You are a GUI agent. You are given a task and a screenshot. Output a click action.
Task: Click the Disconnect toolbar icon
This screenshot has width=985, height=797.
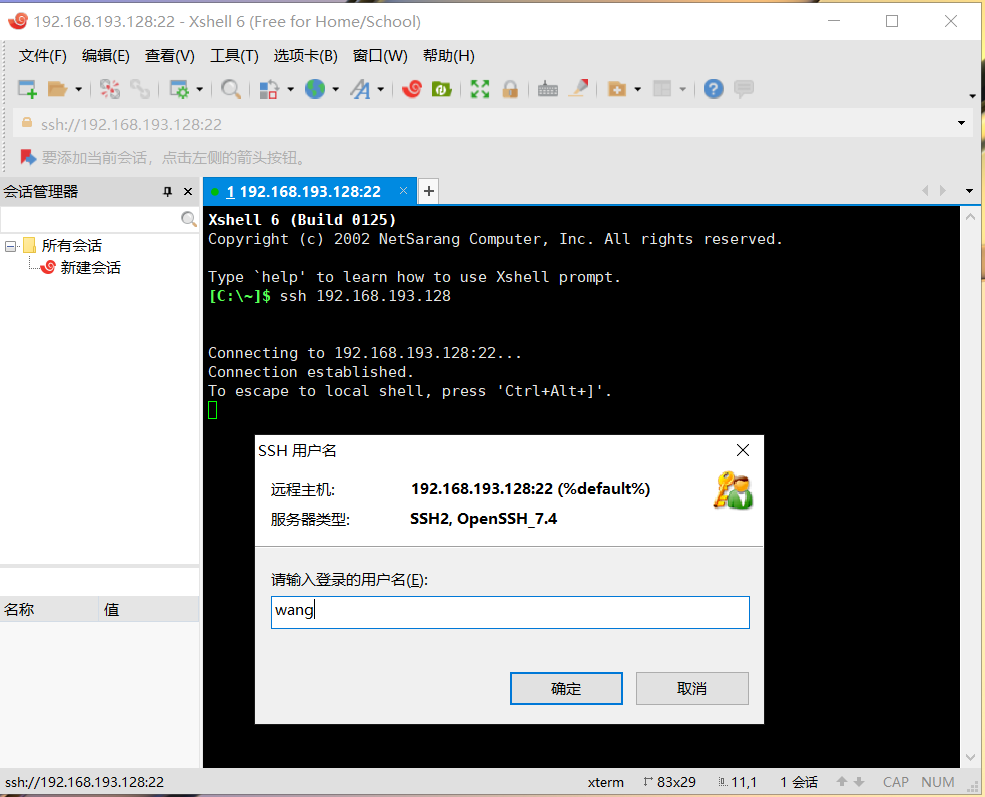click(x=110, y=89)
